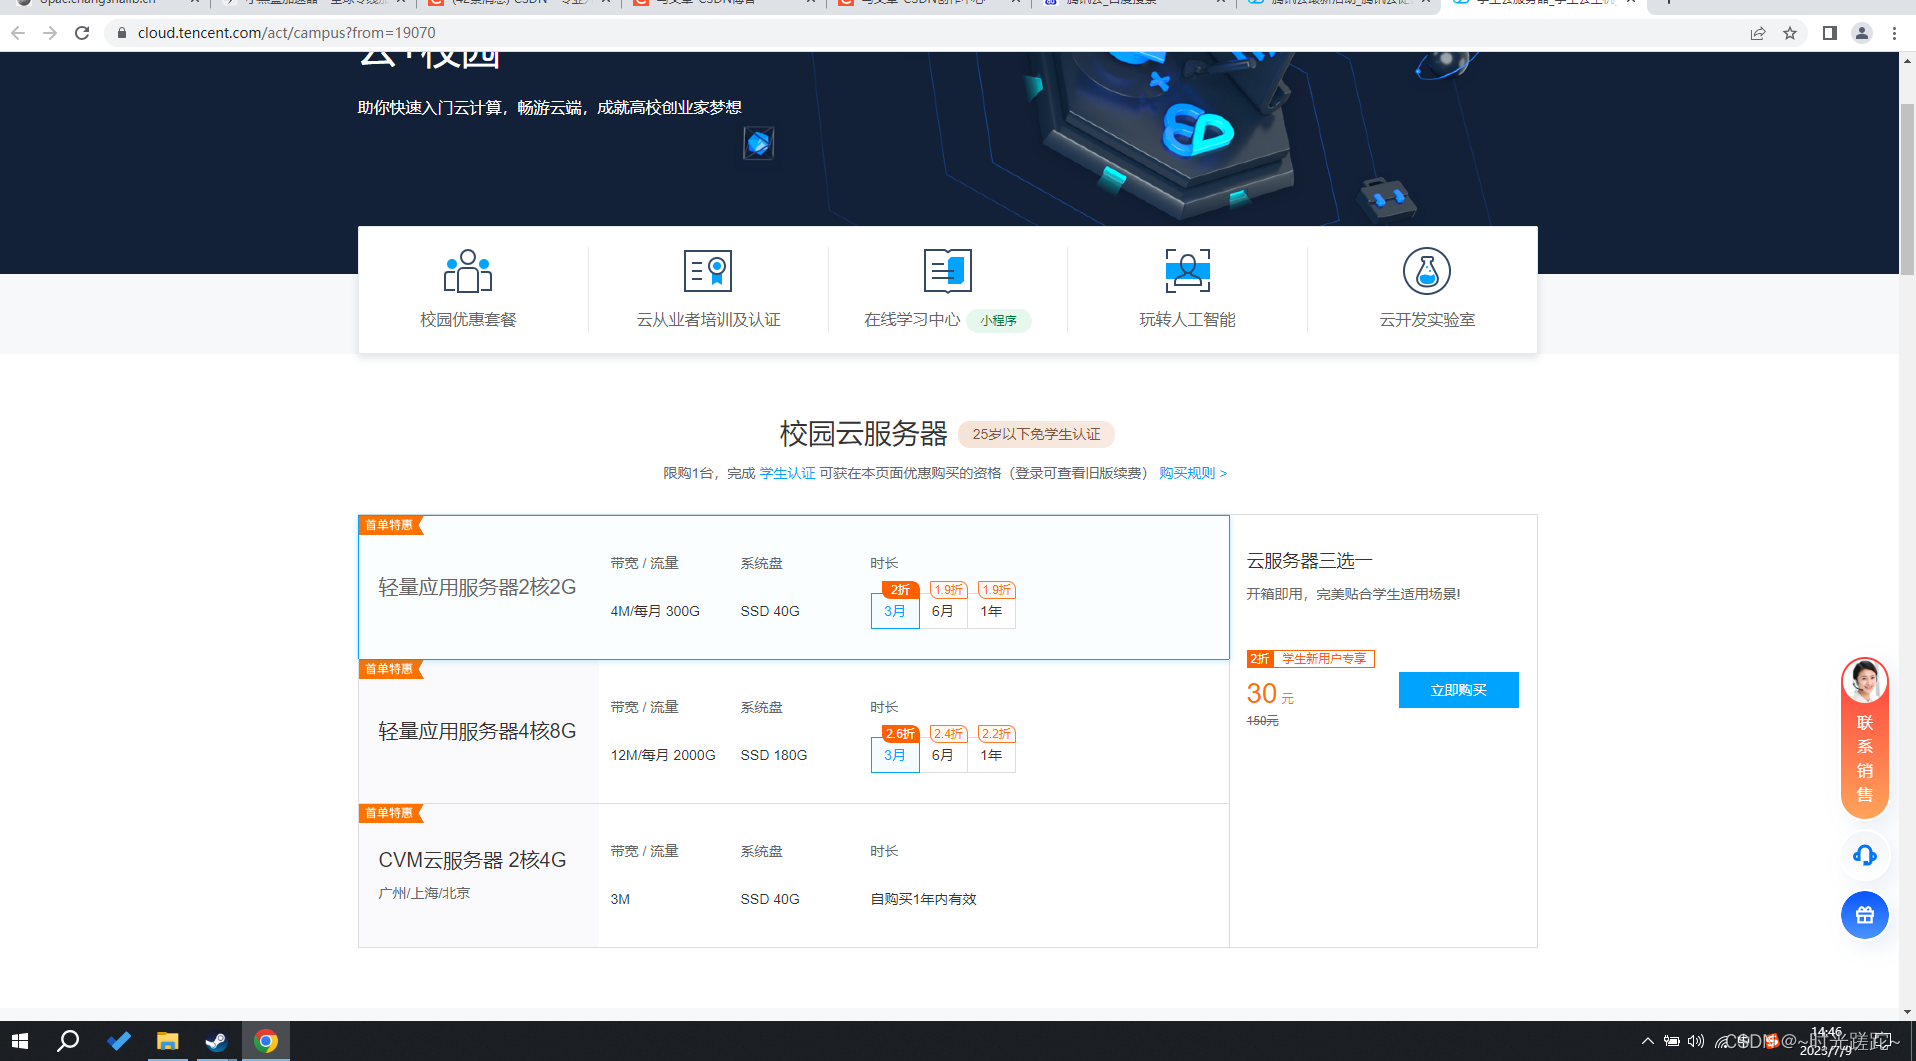Click the 学生新用户专享 promo tag
The width and height of the screenshot is (1916, 1061).
[1324, 659]
